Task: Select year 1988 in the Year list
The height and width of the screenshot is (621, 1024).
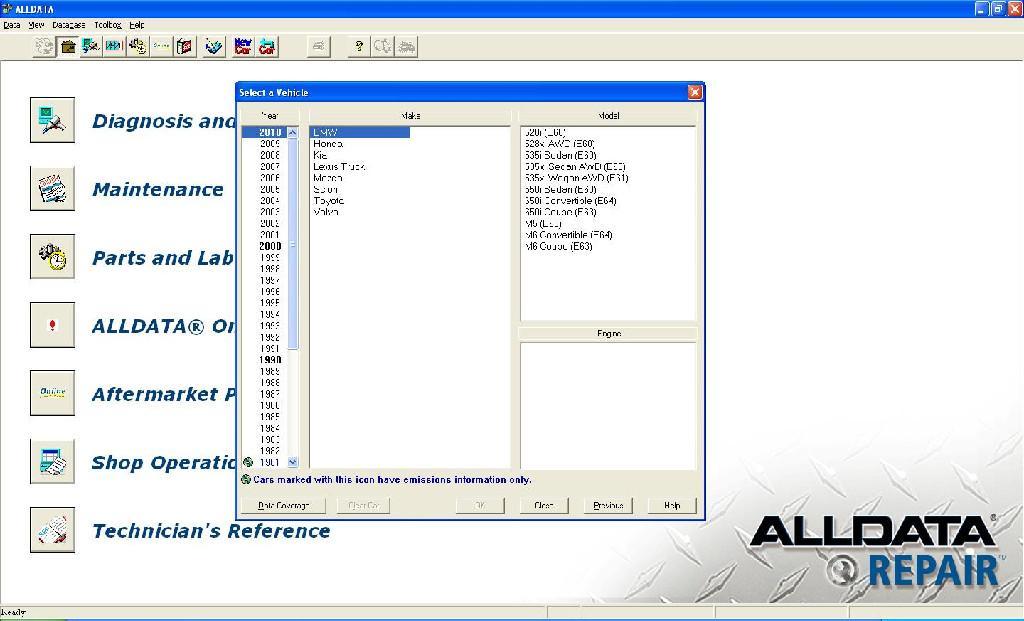Action: pos(270,383)
